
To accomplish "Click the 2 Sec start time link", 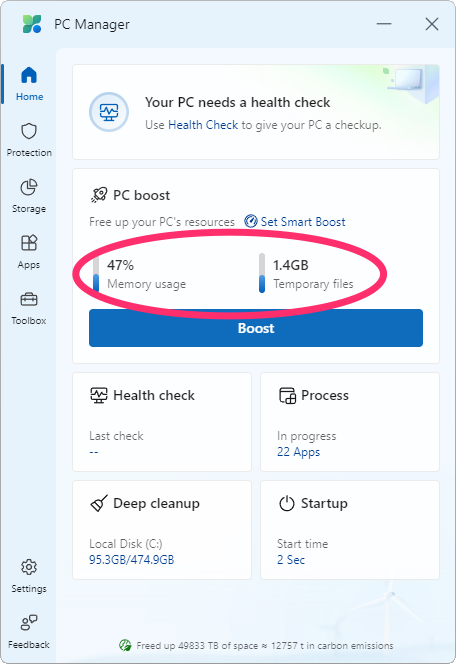I will point(291,560).
